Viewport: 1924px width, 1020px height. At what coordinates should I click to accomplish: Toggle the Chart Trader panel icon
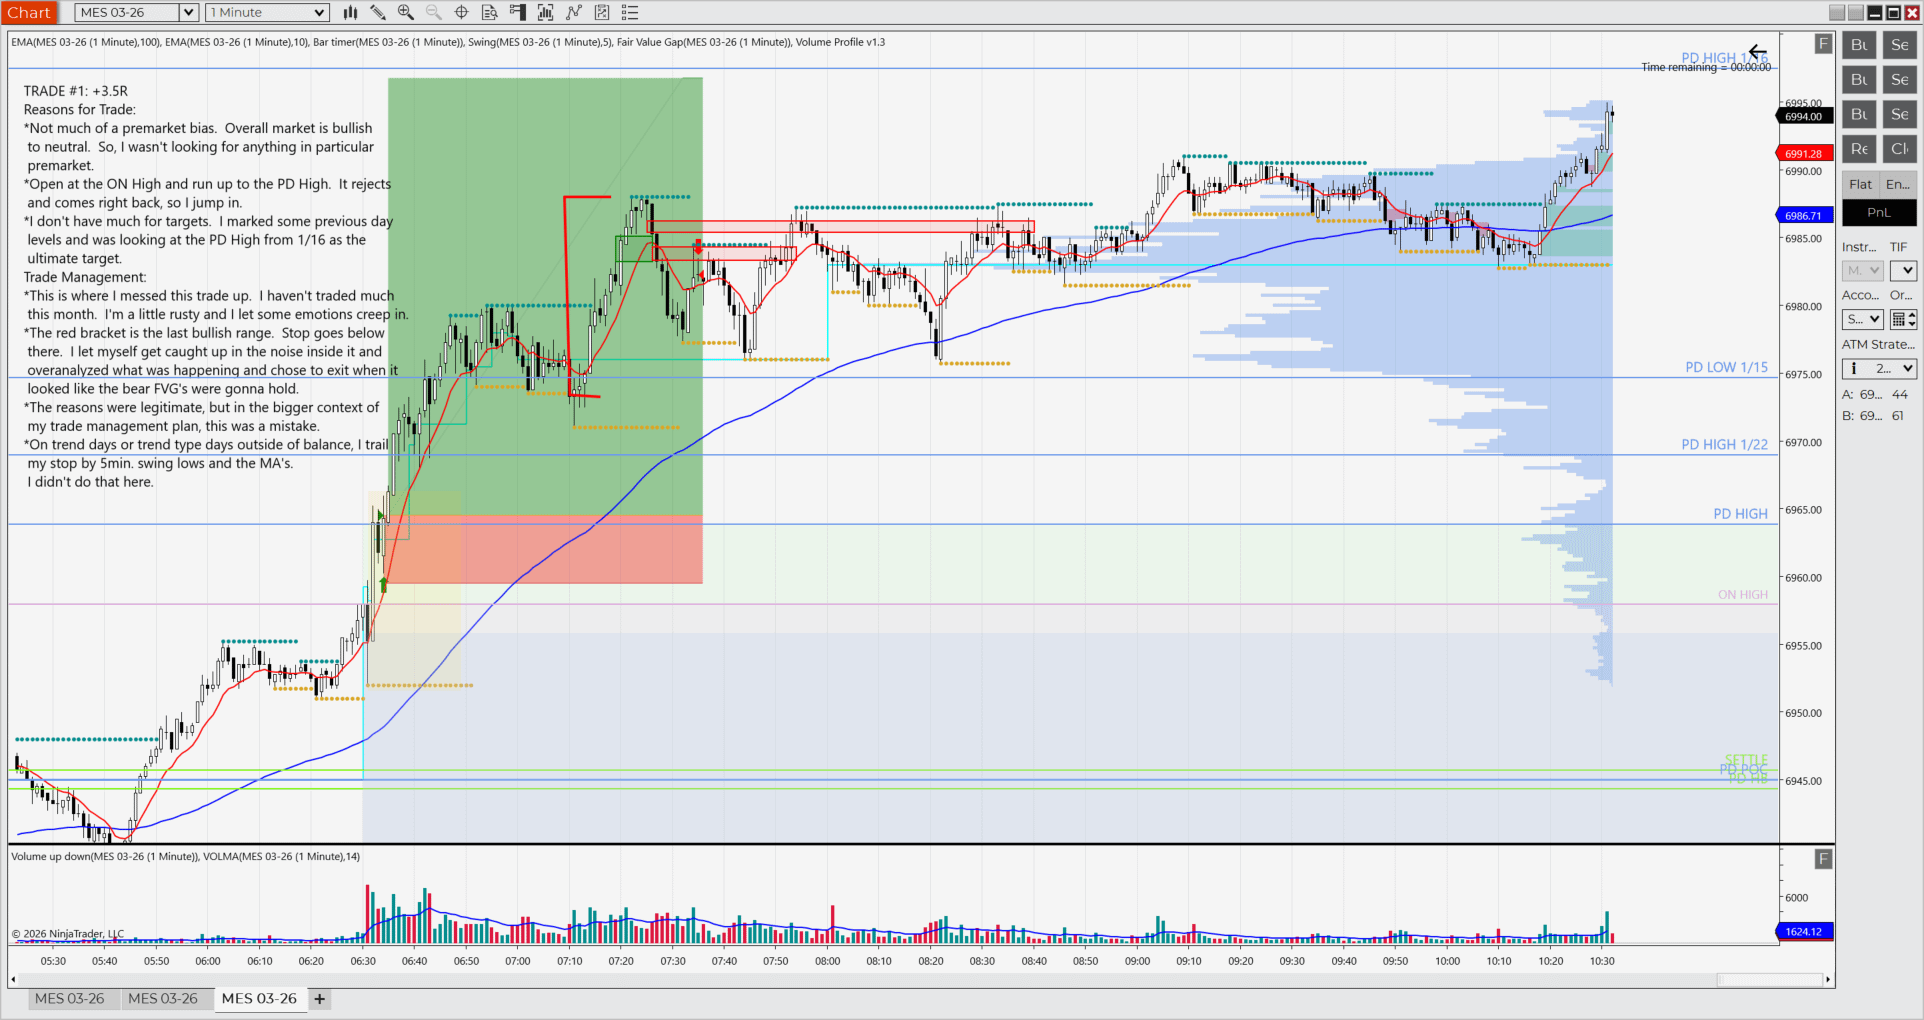coord(518,13)
